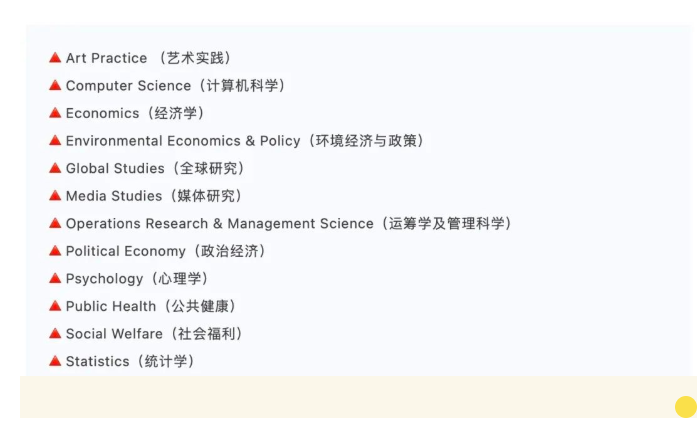This screenshot has height=440, width=697.
Task: Click the Political Economy list item
Action: 166,251
